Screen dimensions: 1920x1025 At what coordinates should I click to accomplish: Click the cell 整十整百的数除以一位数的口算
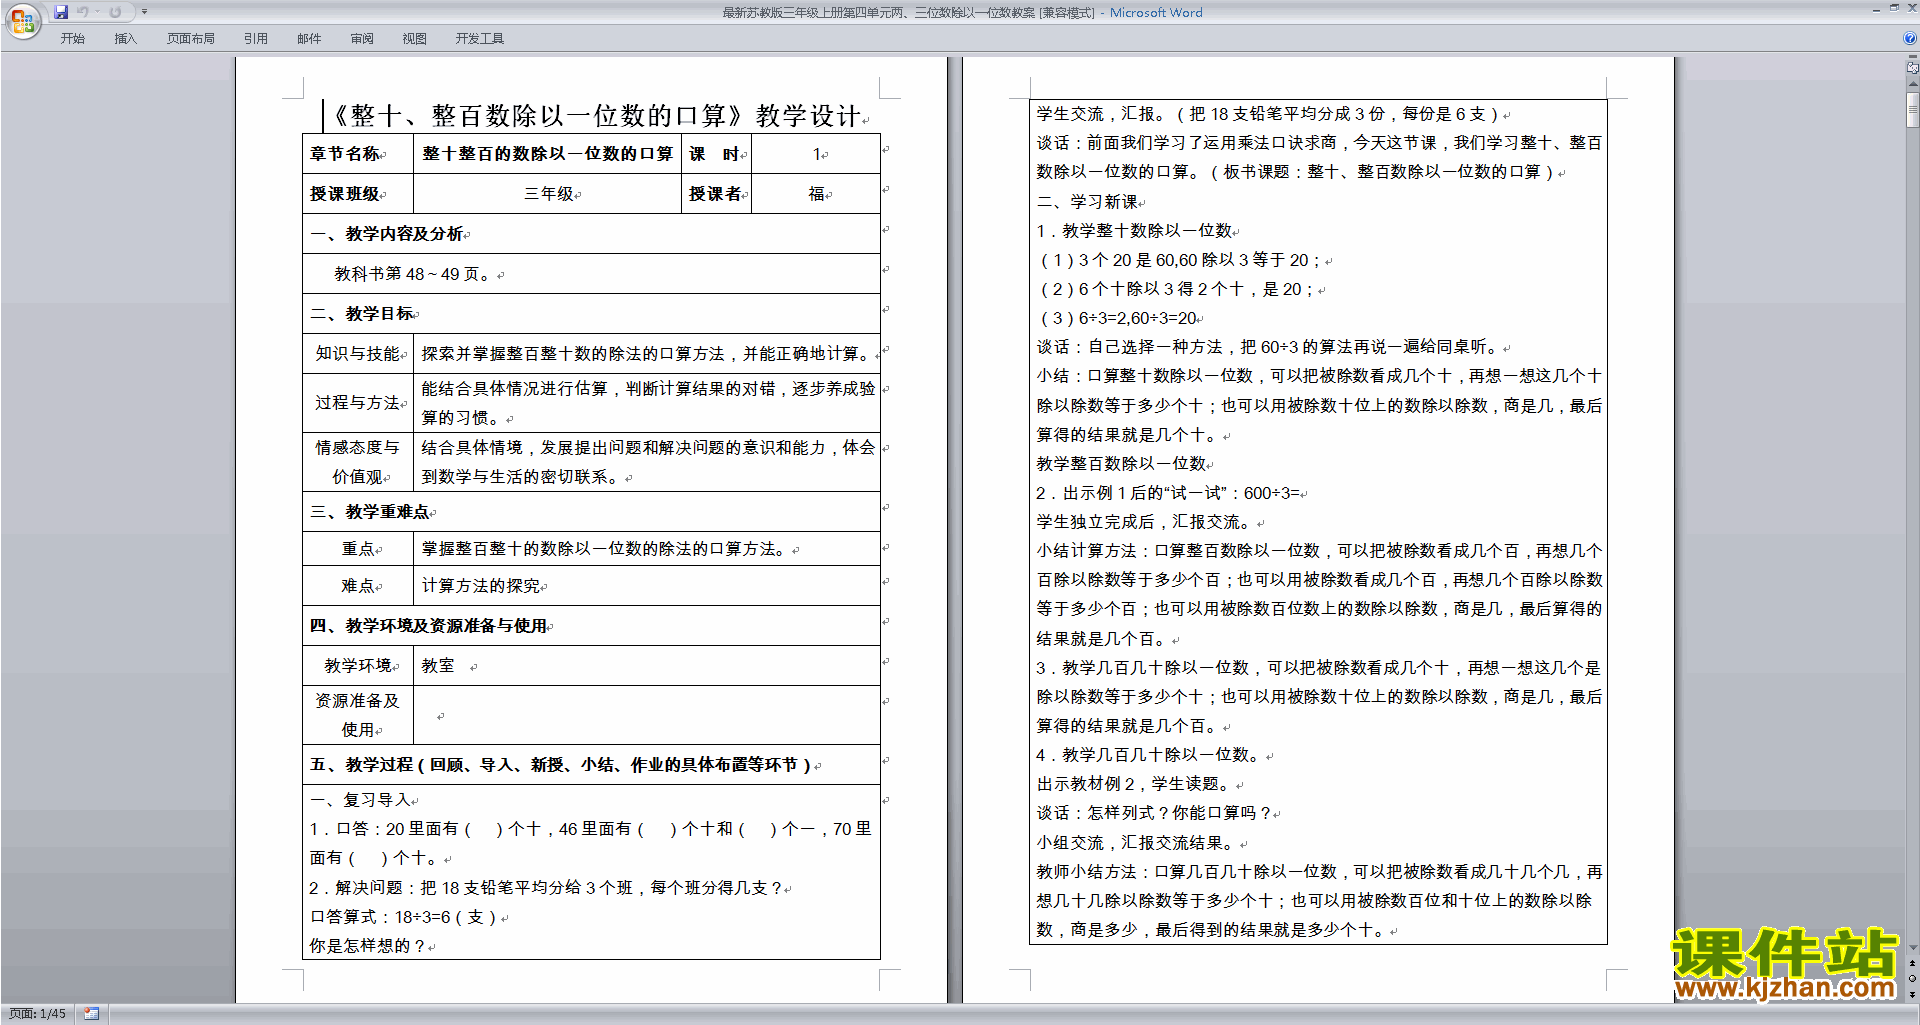(x=547, y=154)
